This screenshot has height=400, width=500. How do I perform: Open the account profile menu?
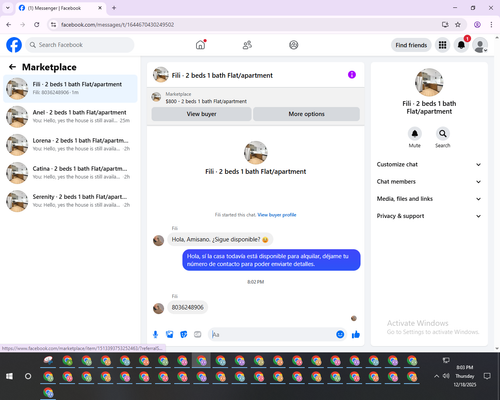point(480,45)
